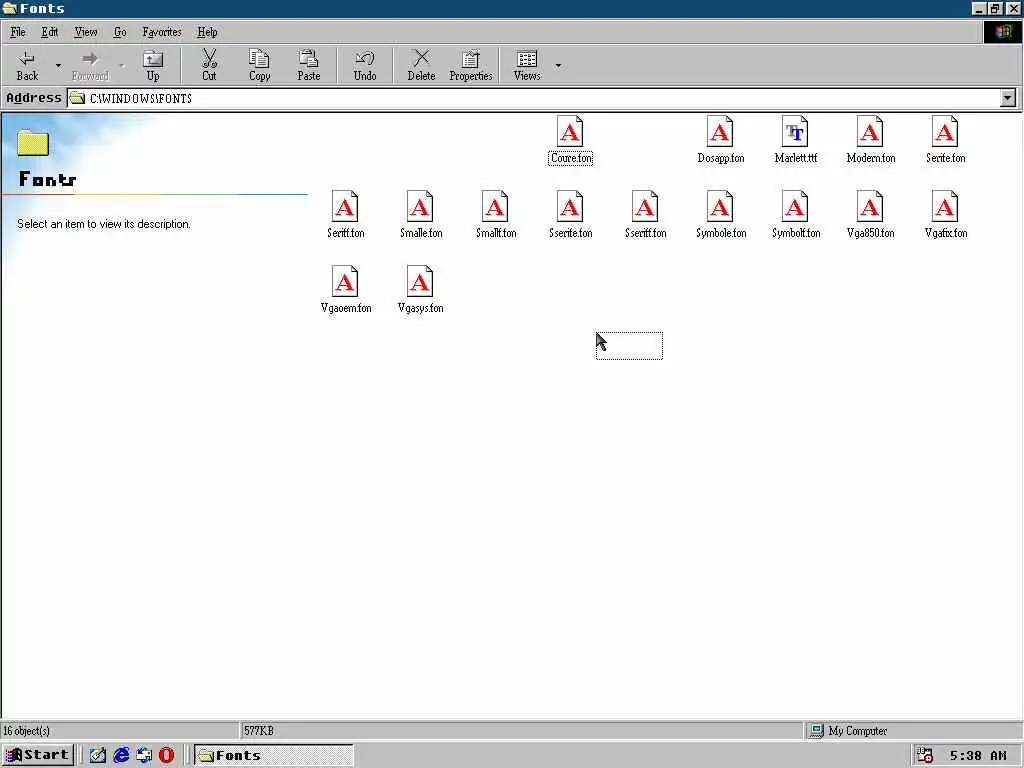Open Properties from the toolbar
This screenshot has width=1024, height=768.
click(470, 65)
